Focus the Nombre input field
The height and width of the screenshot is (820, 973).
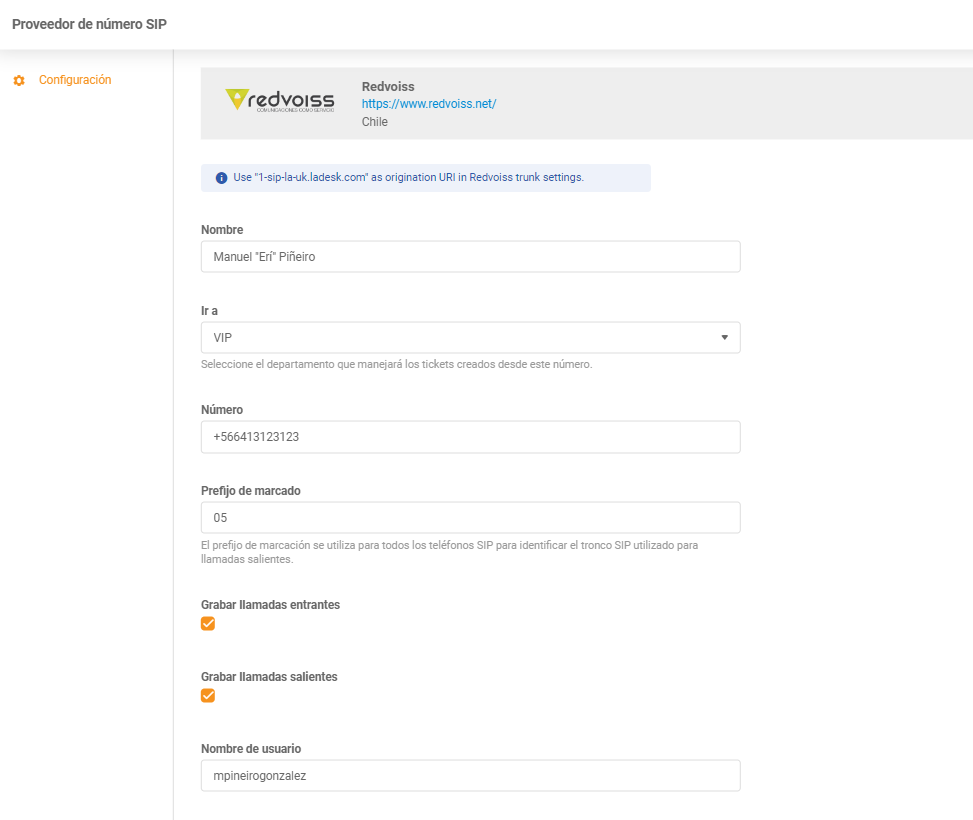pos(470,257)
